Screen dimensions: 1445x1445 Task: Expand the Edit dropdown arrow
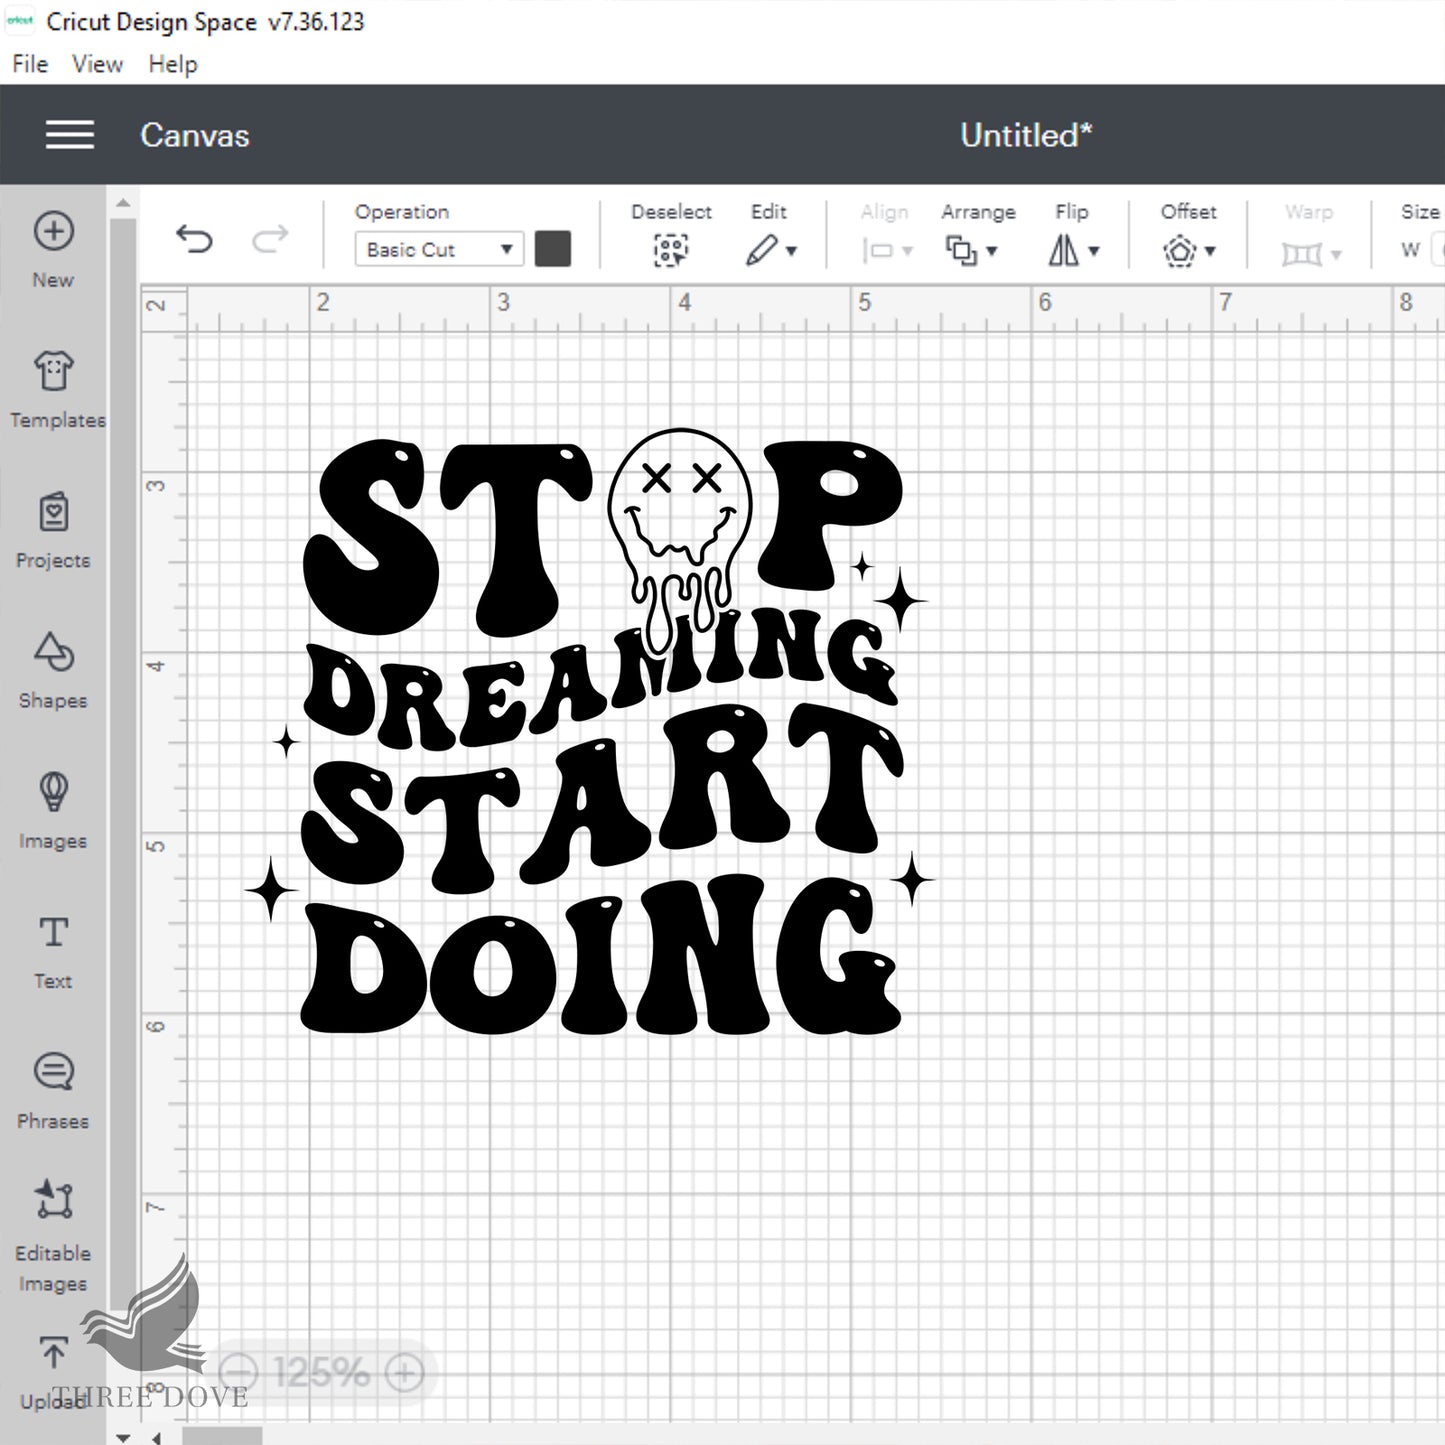pos(791,251)
